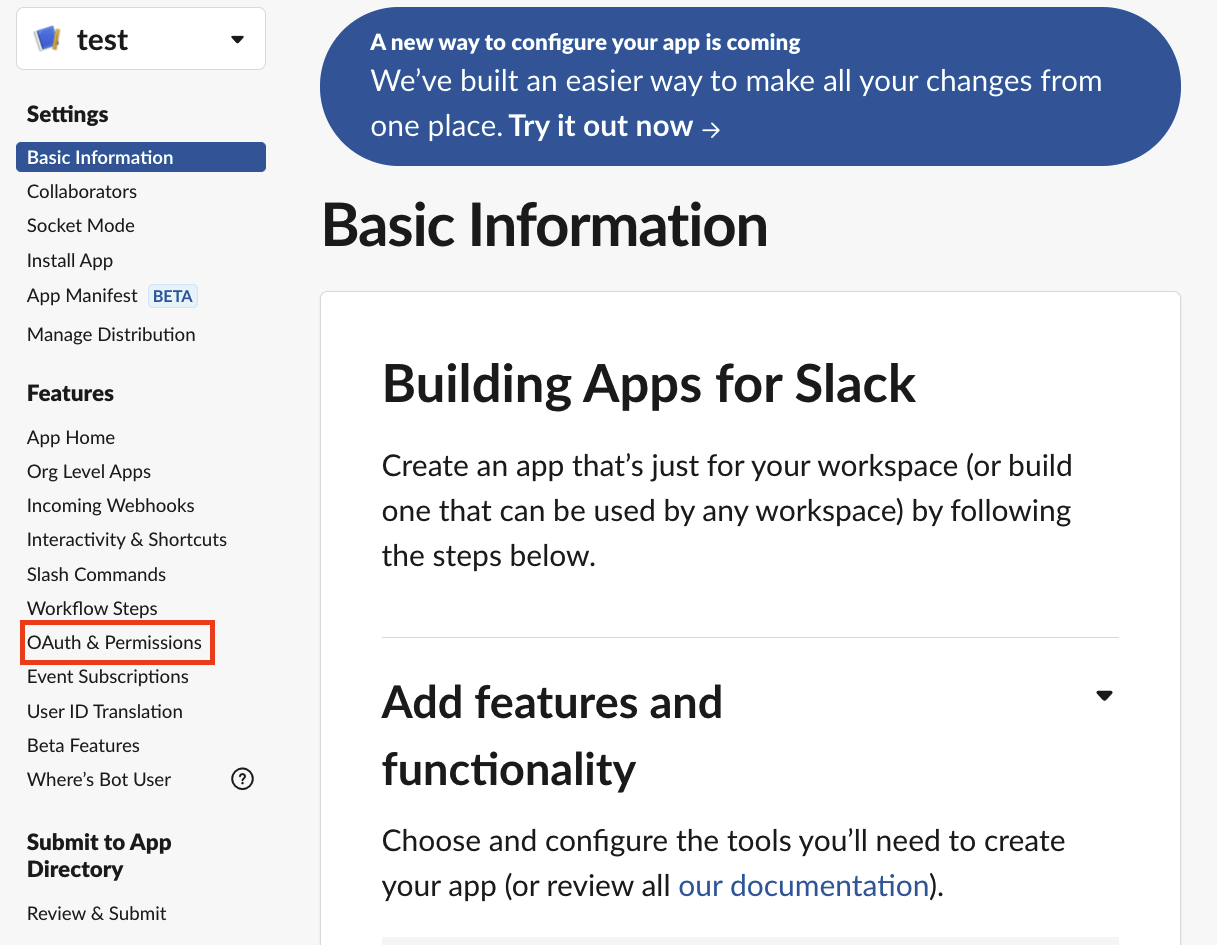Open the test app selector dropdown
Image resolution: width=1217 pixels, height=945 pixels.
click(x=141, y=39)
